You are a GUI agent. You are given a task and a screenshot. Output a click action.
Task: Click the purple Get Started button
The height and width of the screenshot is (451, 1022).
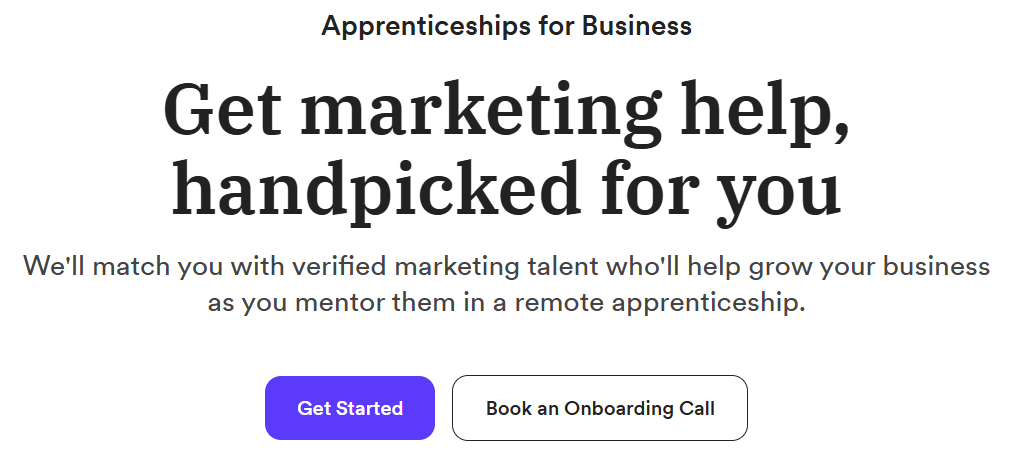349,408
